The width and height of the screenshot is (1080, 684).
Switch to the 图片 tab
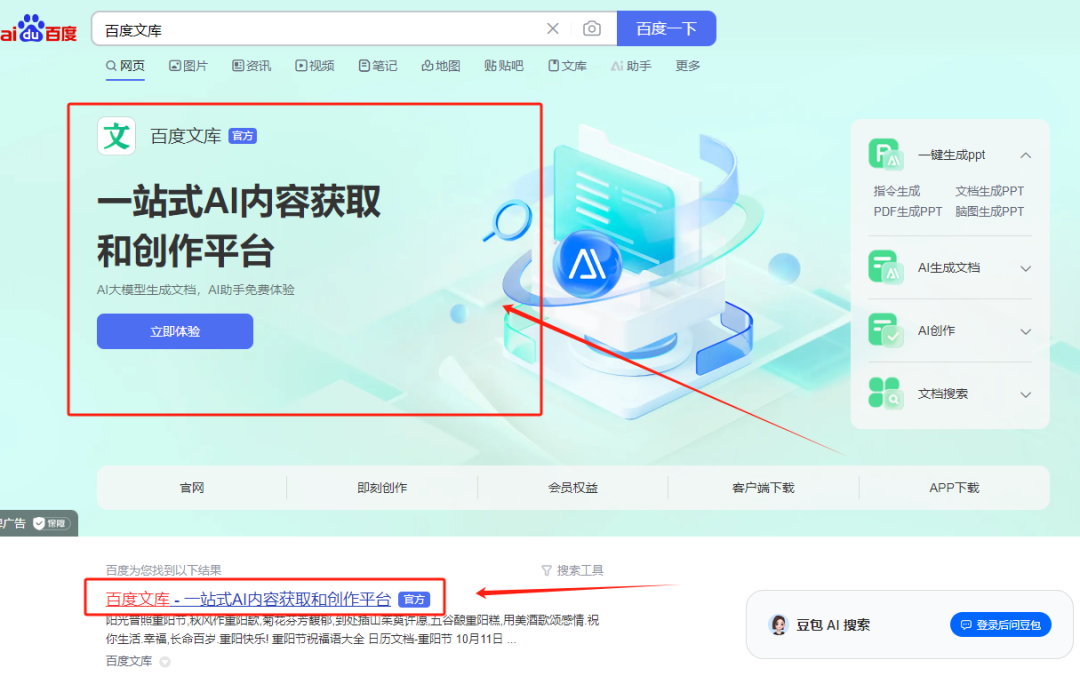pos(189,66)
